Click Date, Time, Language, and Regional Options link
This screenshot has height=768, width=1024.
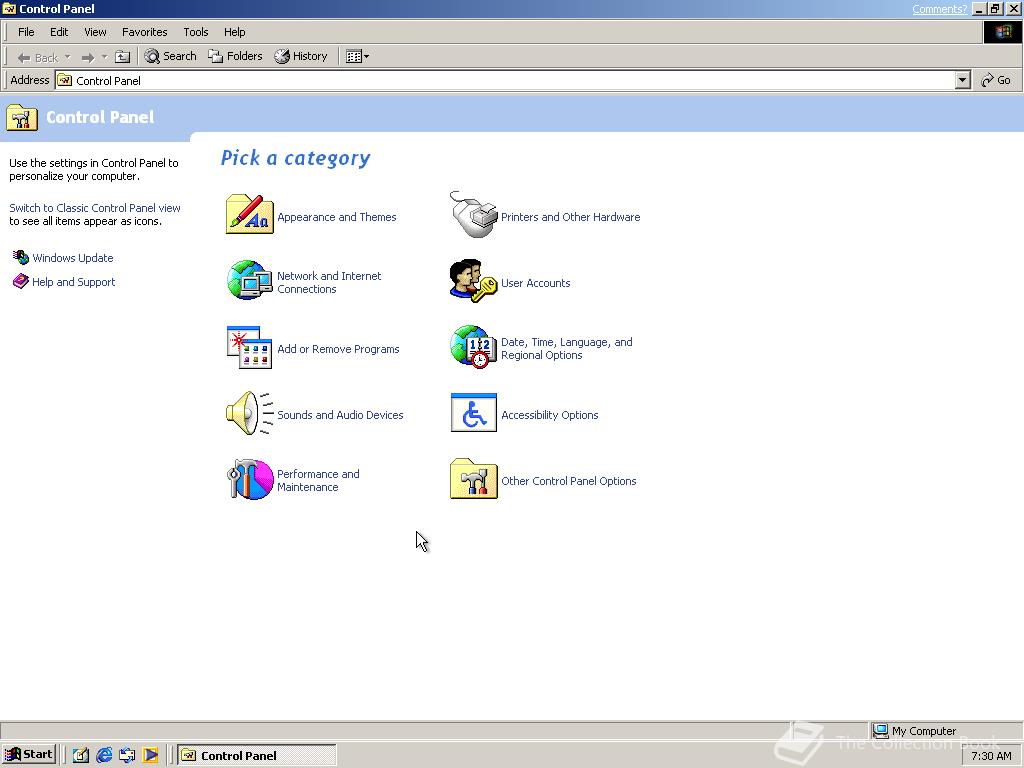tap(566, 348)
